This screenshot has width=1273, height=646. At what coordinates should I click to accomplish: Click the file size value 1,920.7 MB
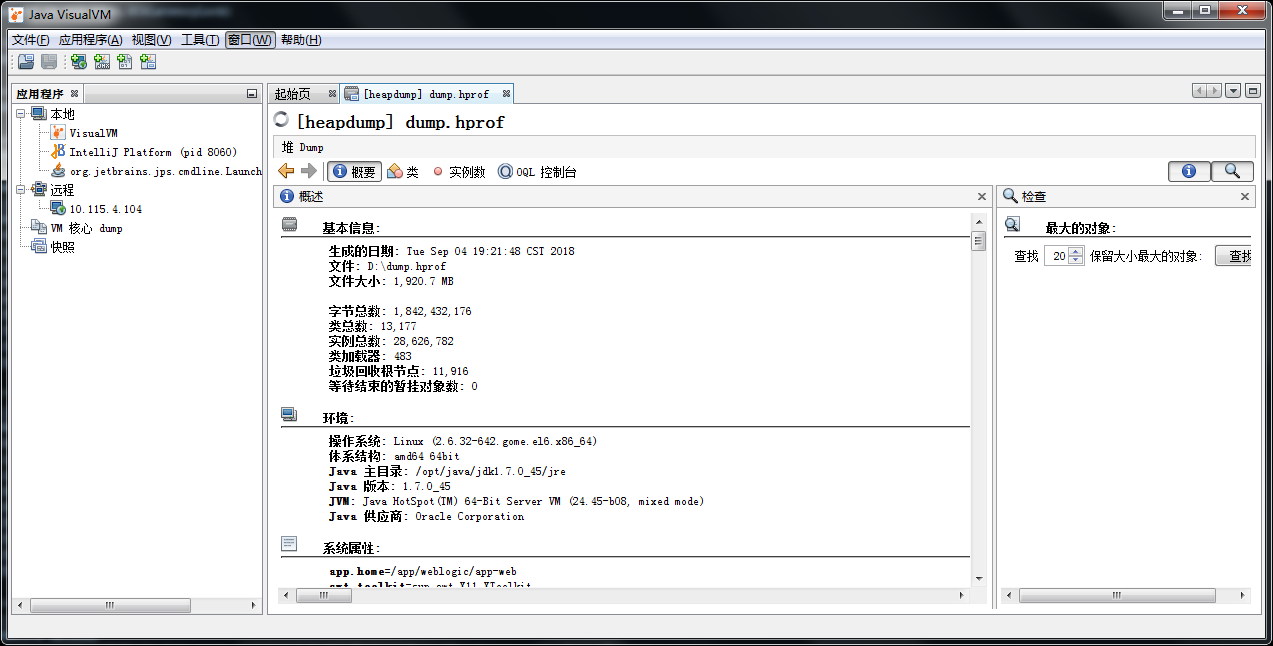pos(423,282)
